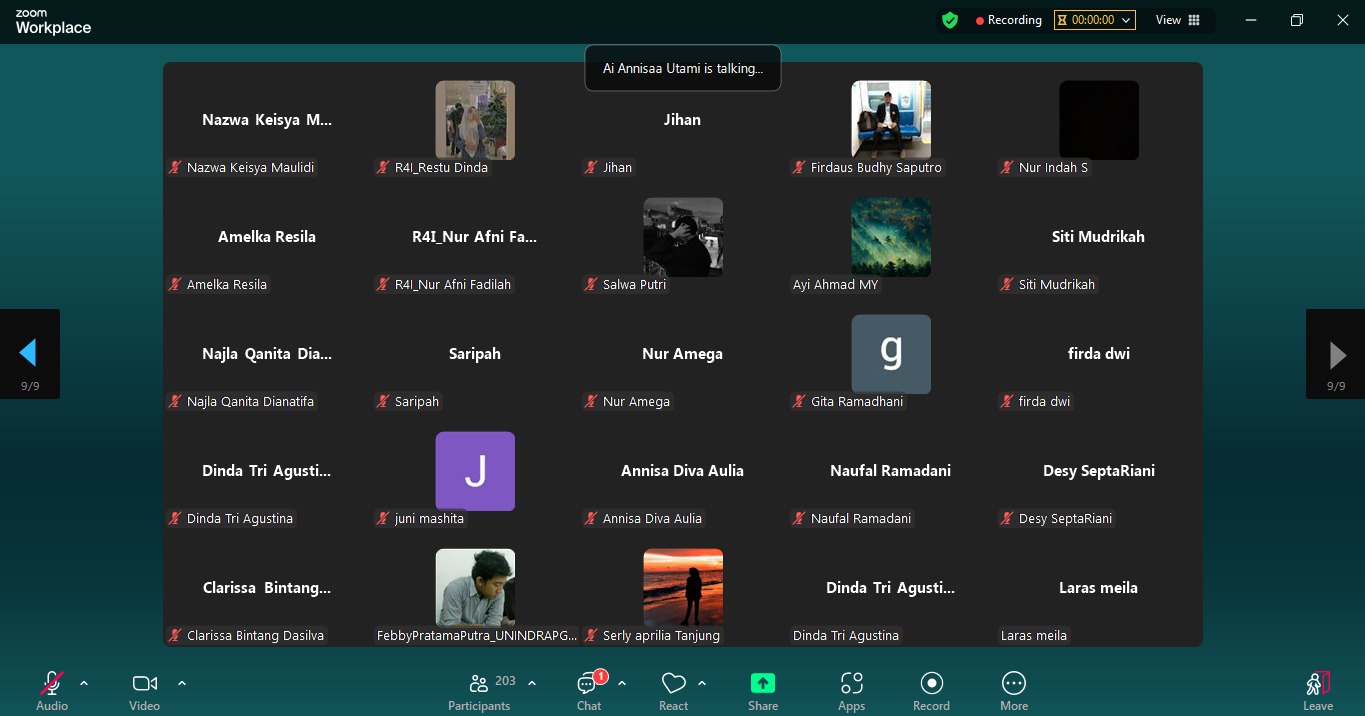Expand React options chevron
Viewport: 1365px width, 716px height.
pos(702,683)
